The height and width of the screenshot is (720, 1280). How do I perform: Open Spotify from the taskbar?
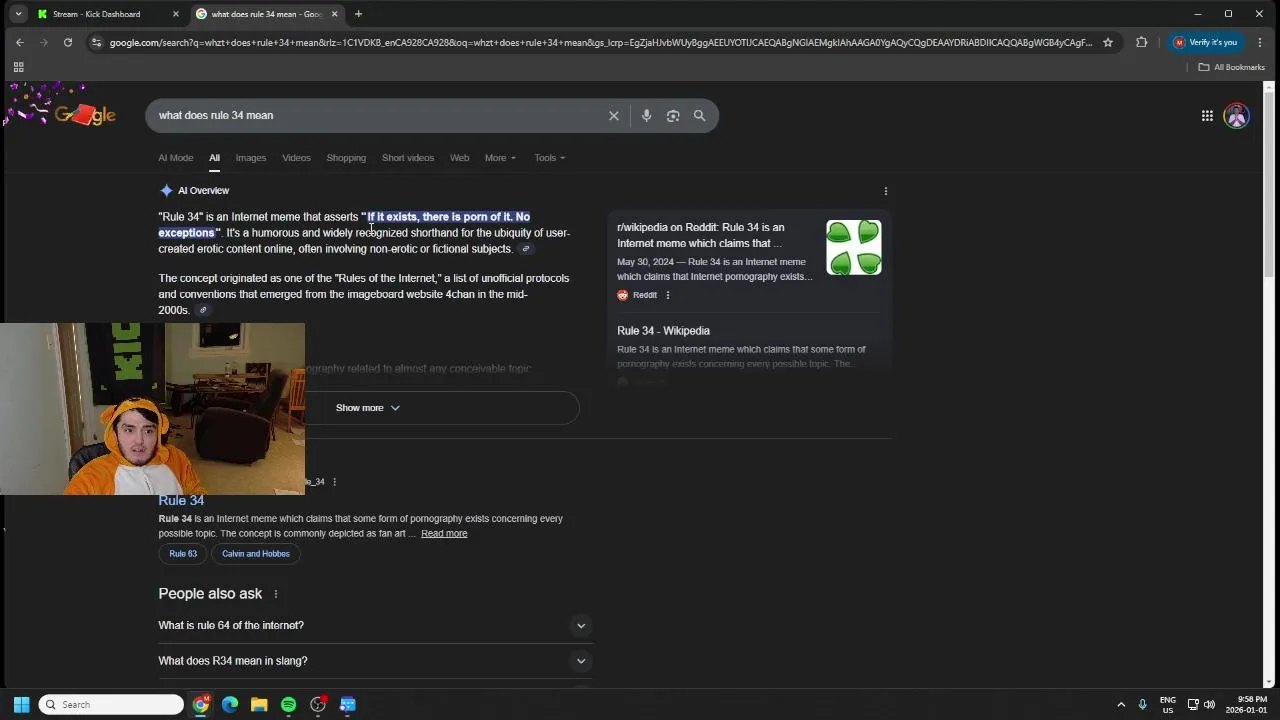pyautogui.click(x=288, y=704)
